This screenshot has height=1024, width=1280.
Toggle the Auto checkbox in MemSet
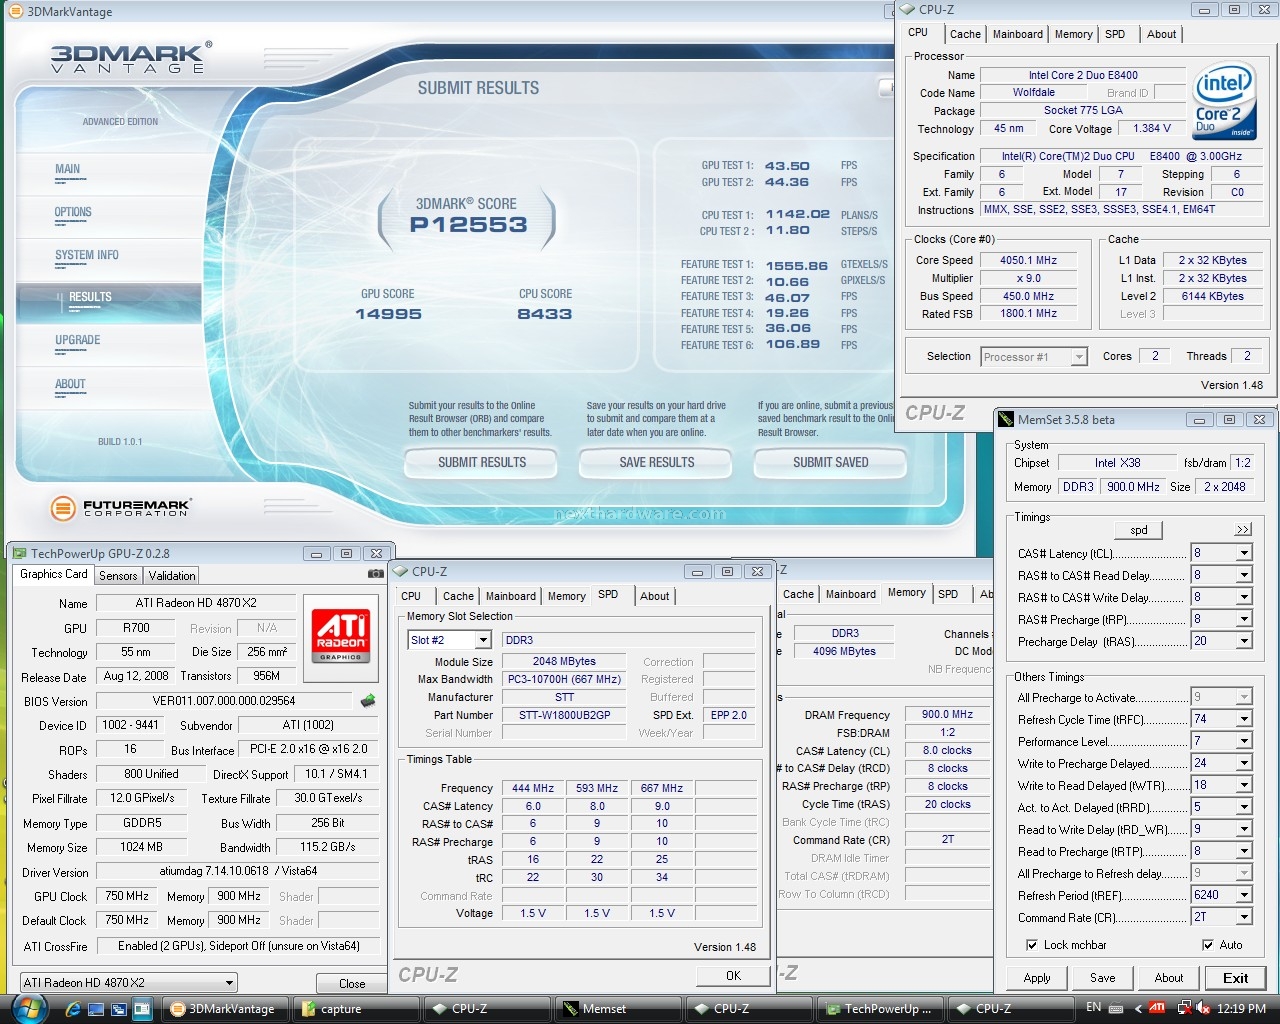click(x=1208, y=945)
